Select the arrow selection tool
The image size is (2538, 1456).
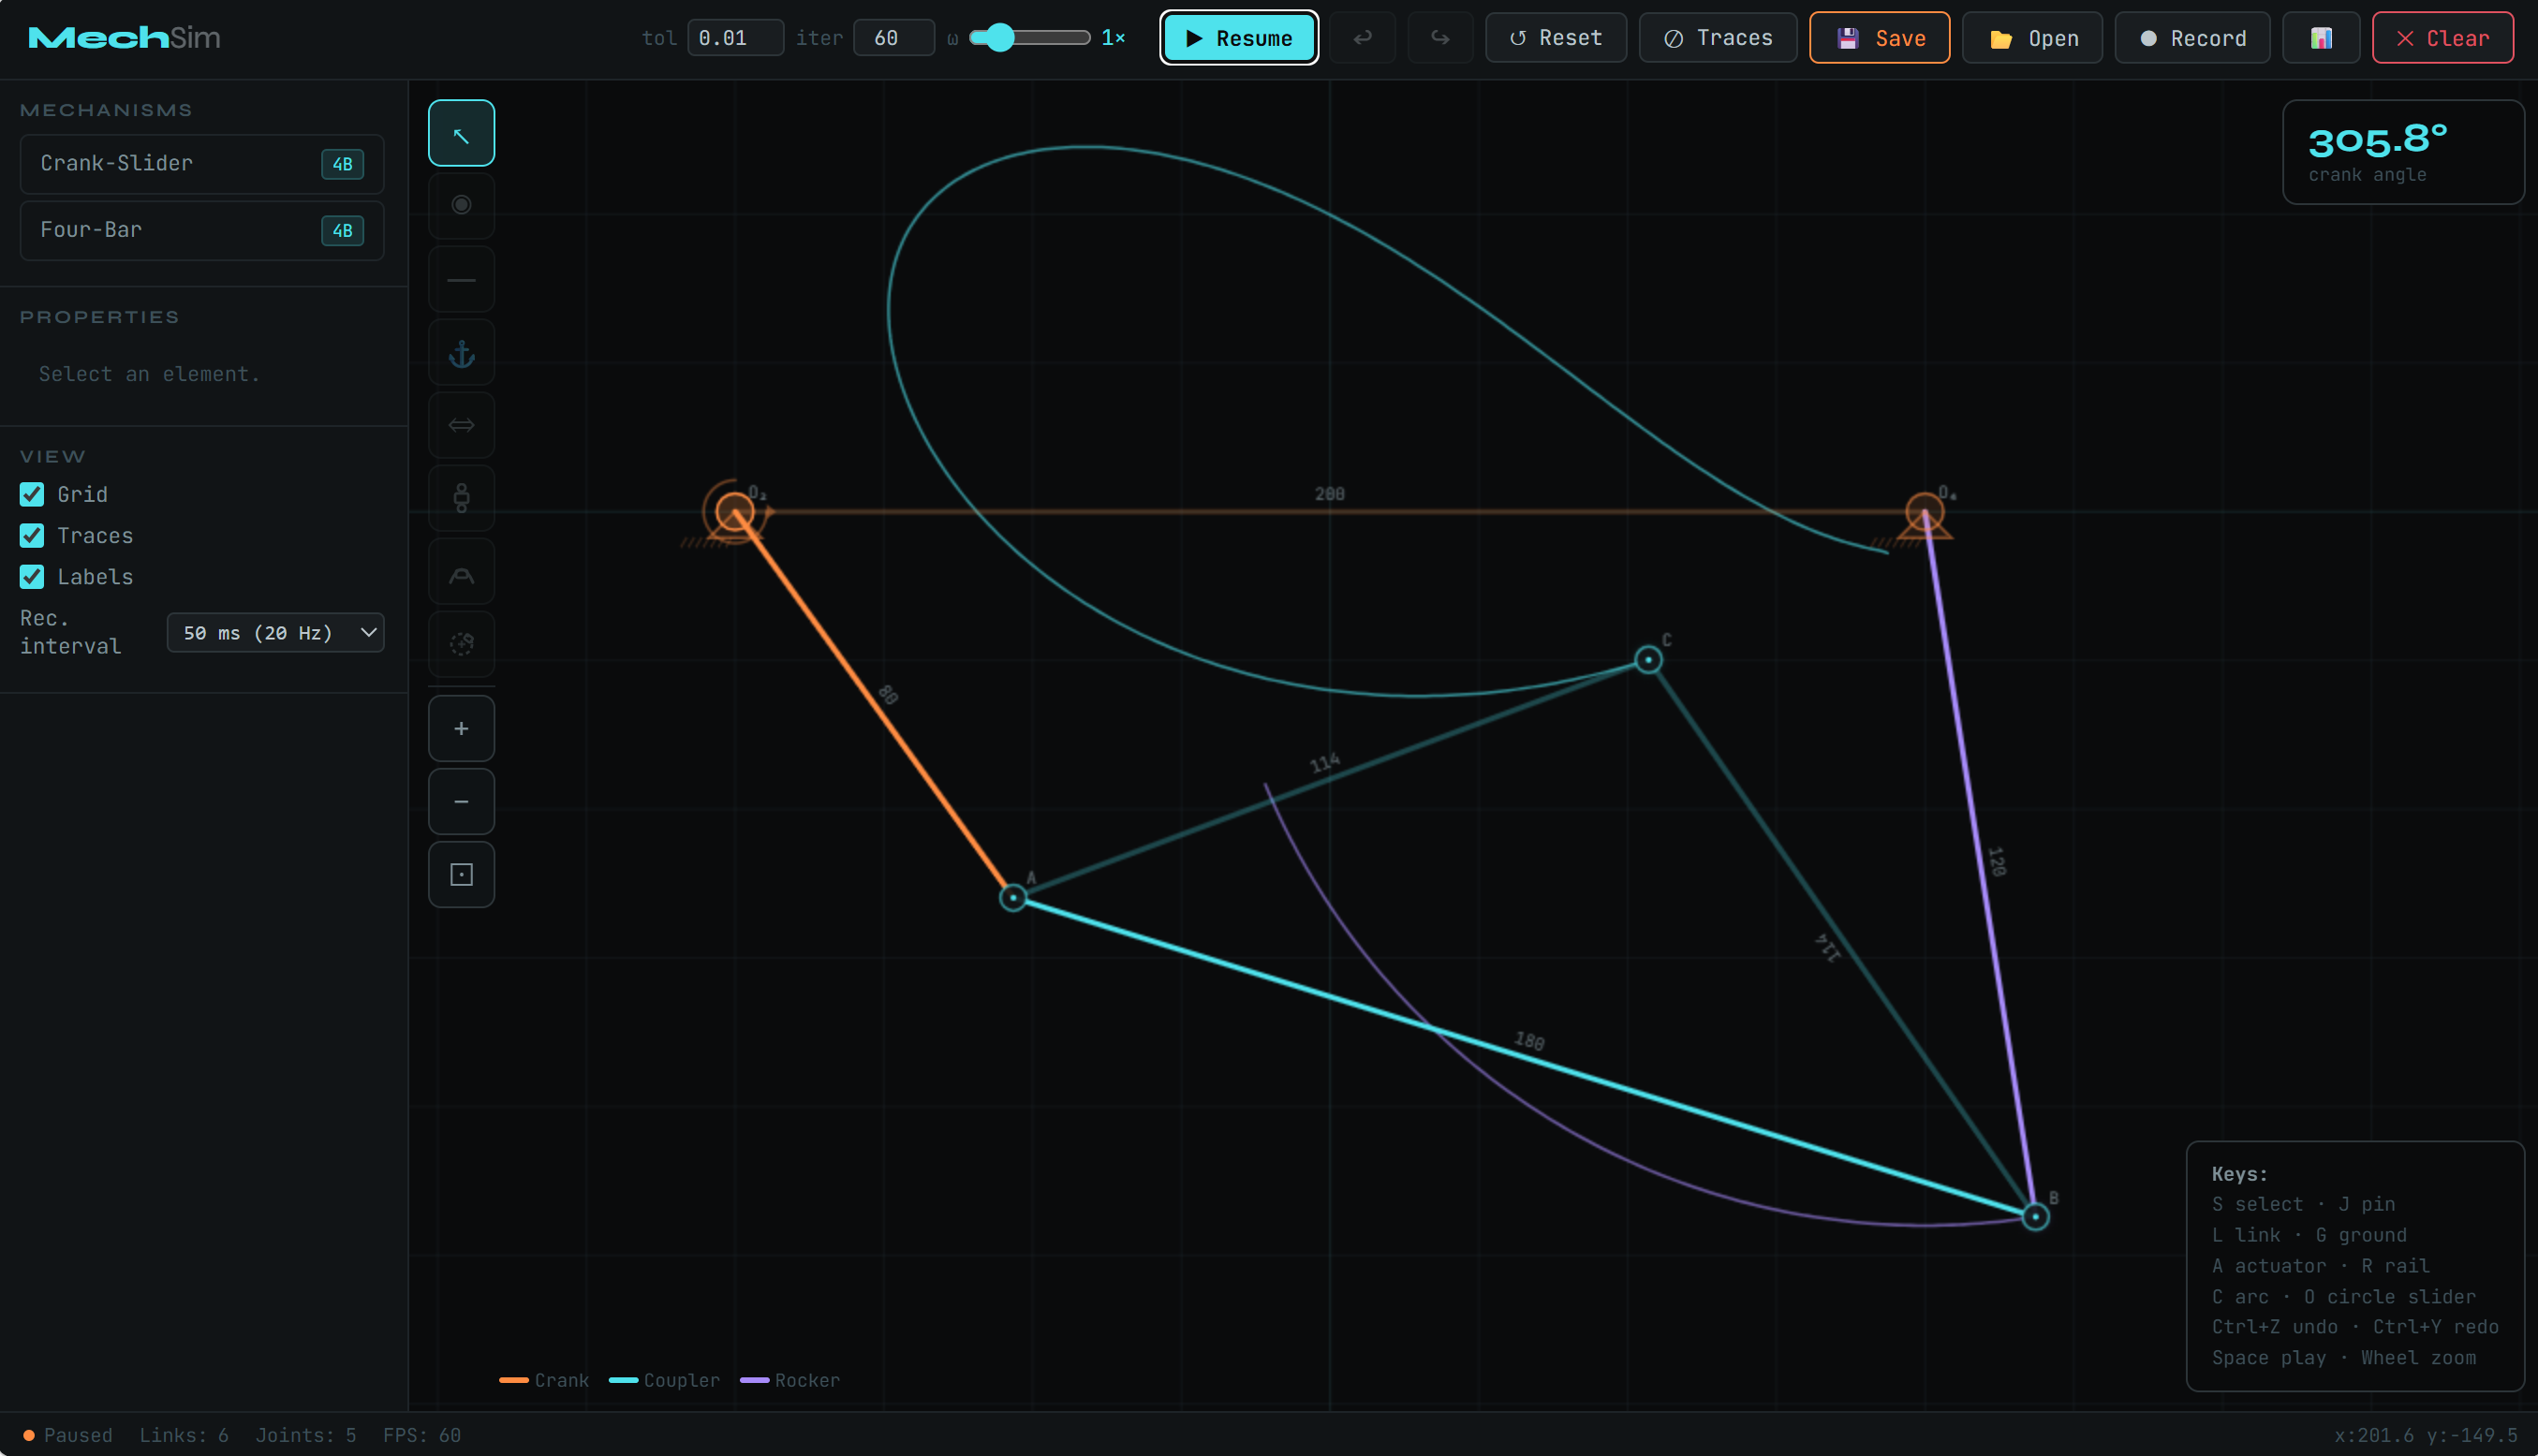click(461, 131)
